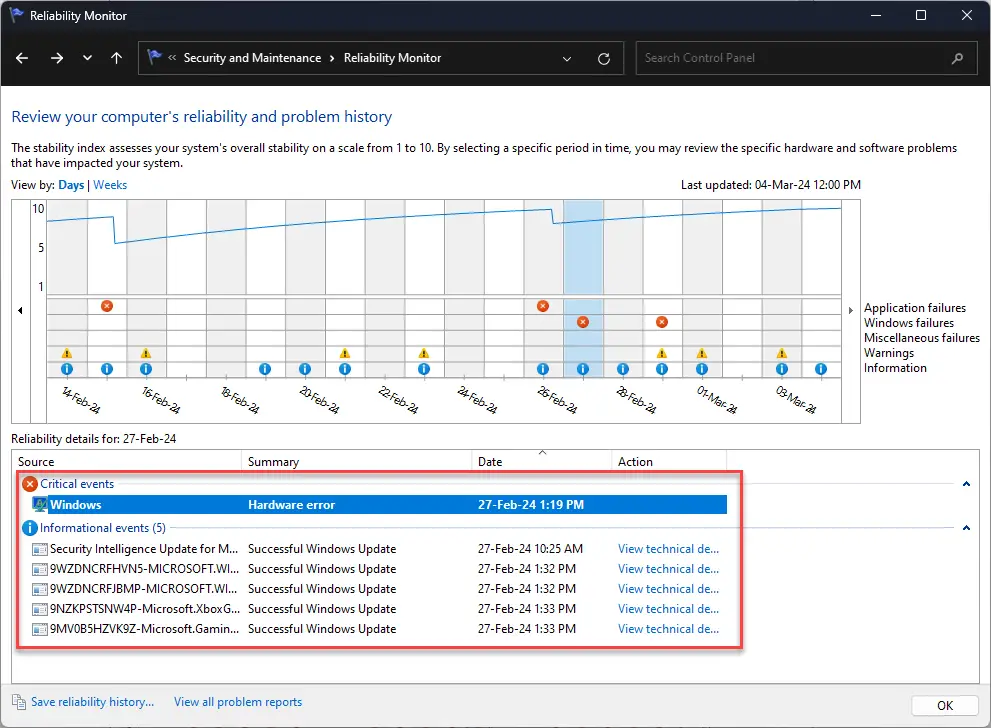
Task: Refresh the Reliability Monitor page
Action: [x=604, y=58]
